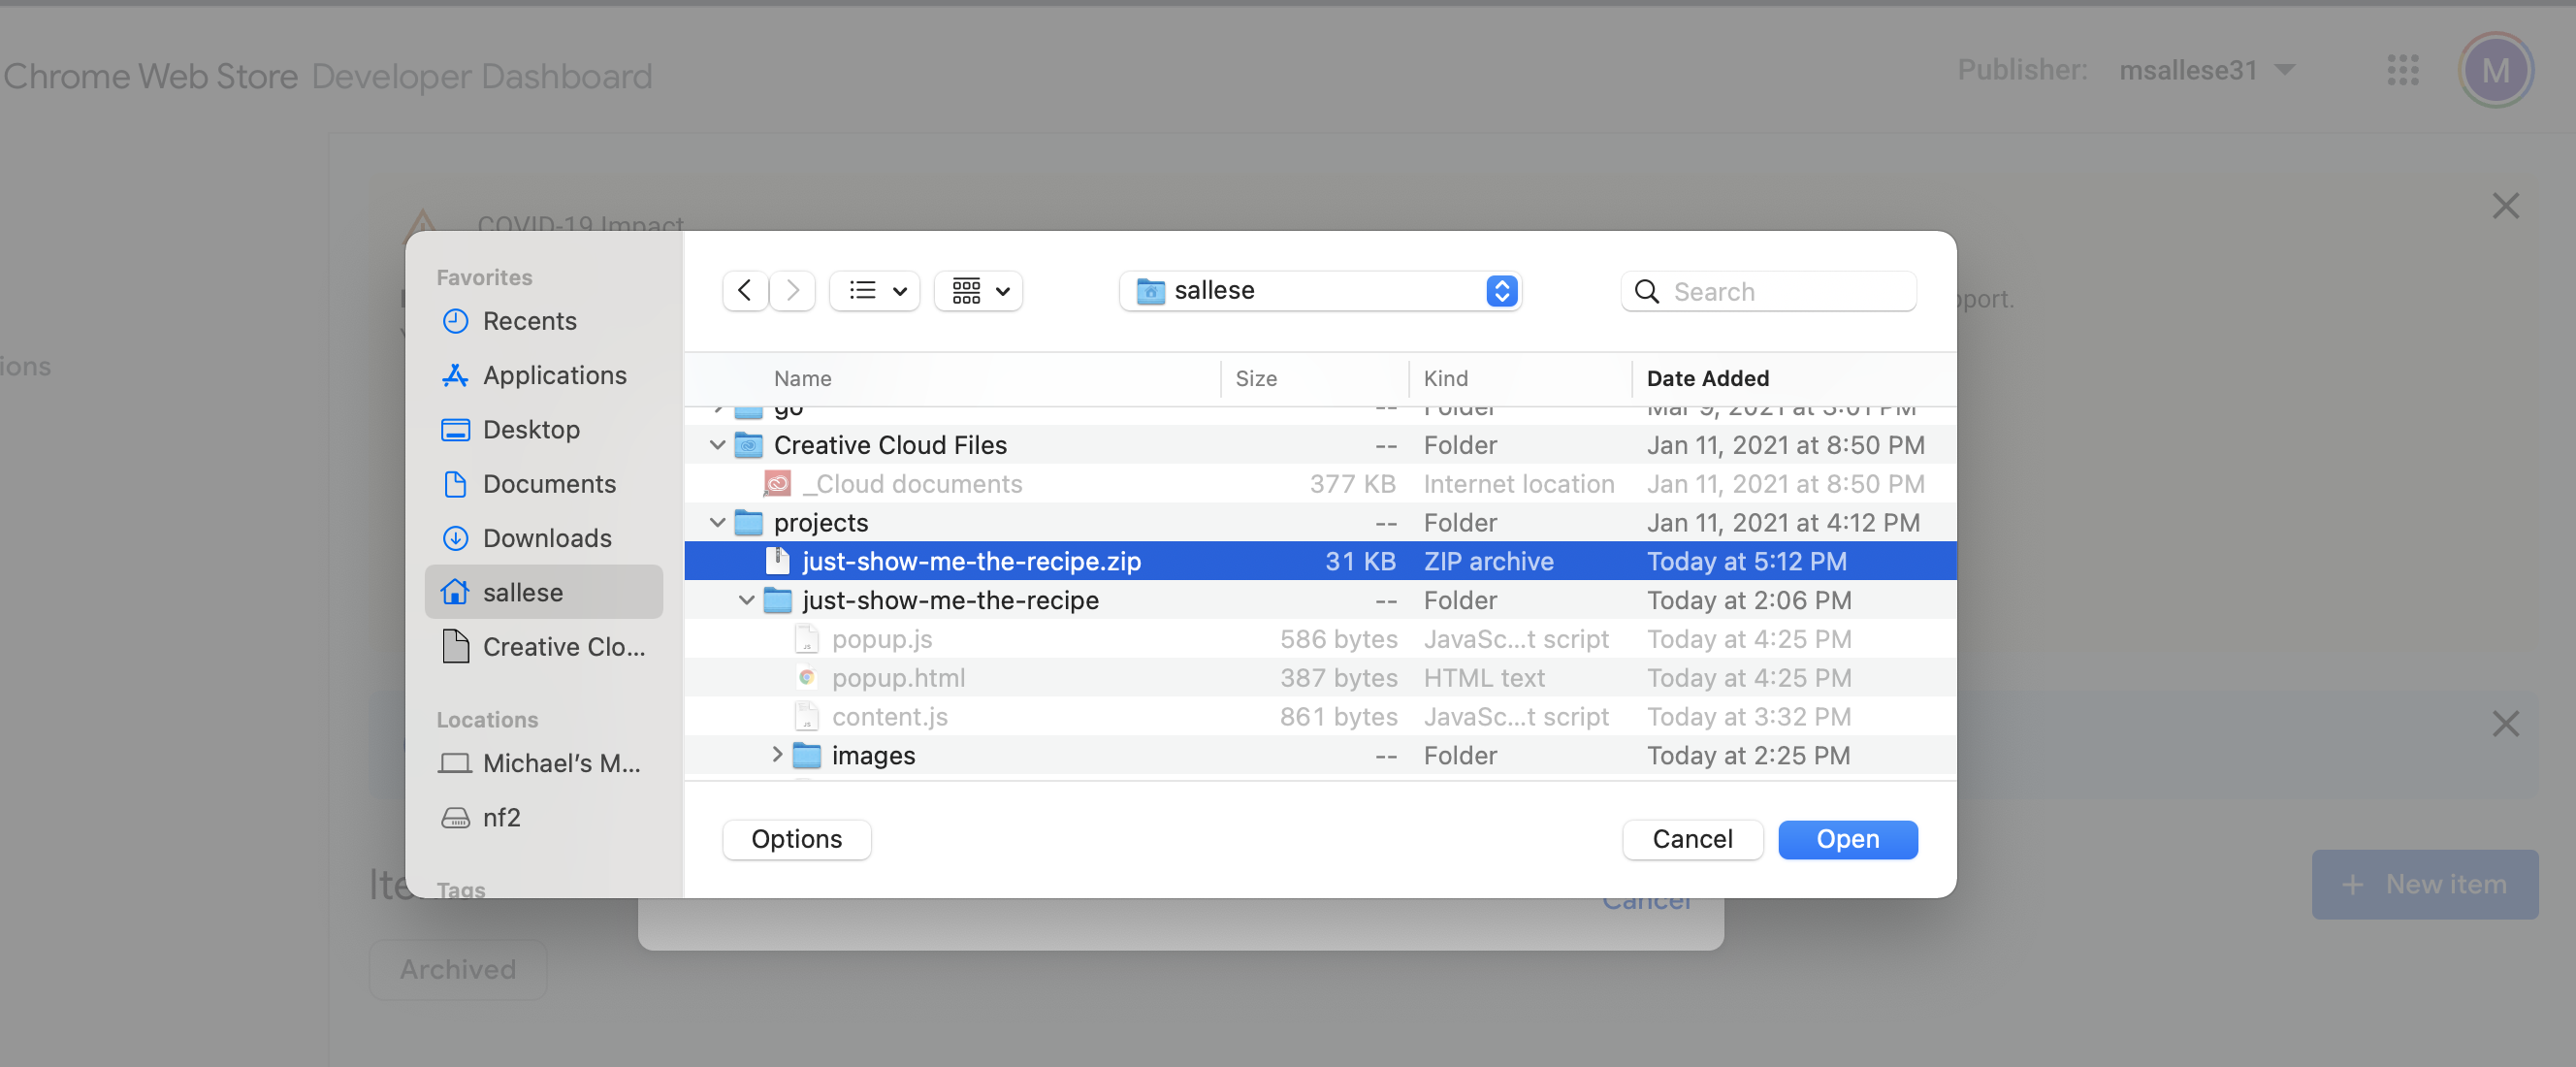
Task: Select Applications in the sidebar
Action: pos(544,375)
